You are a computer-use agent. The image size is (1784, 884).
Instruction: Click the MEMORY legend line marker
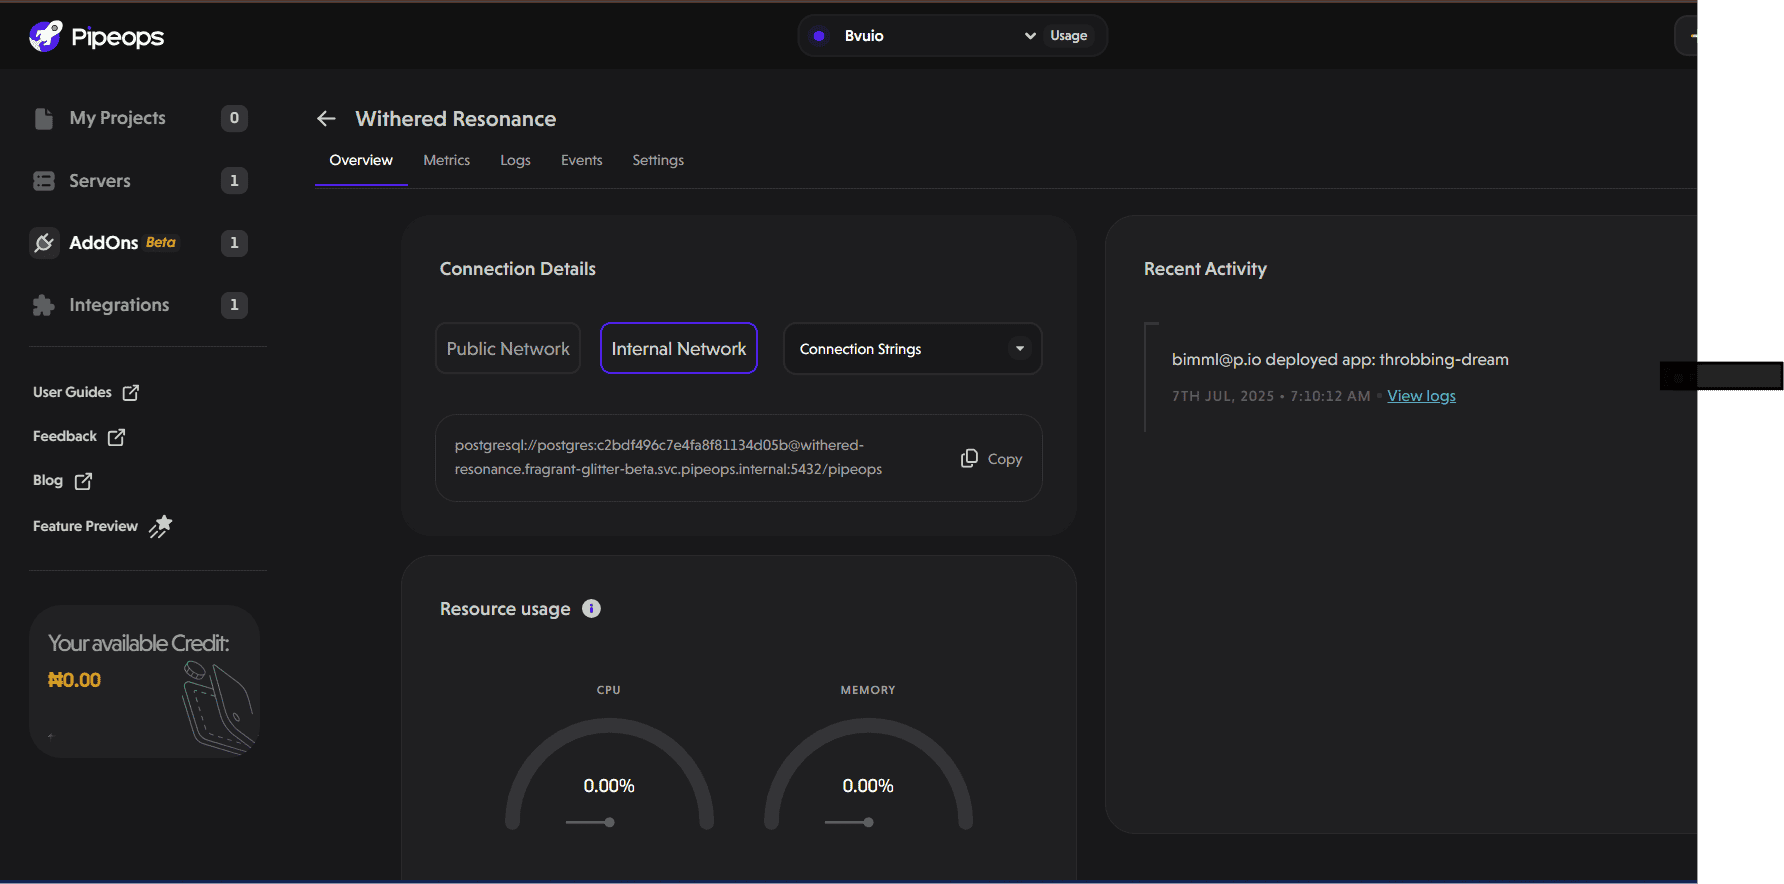849,822
